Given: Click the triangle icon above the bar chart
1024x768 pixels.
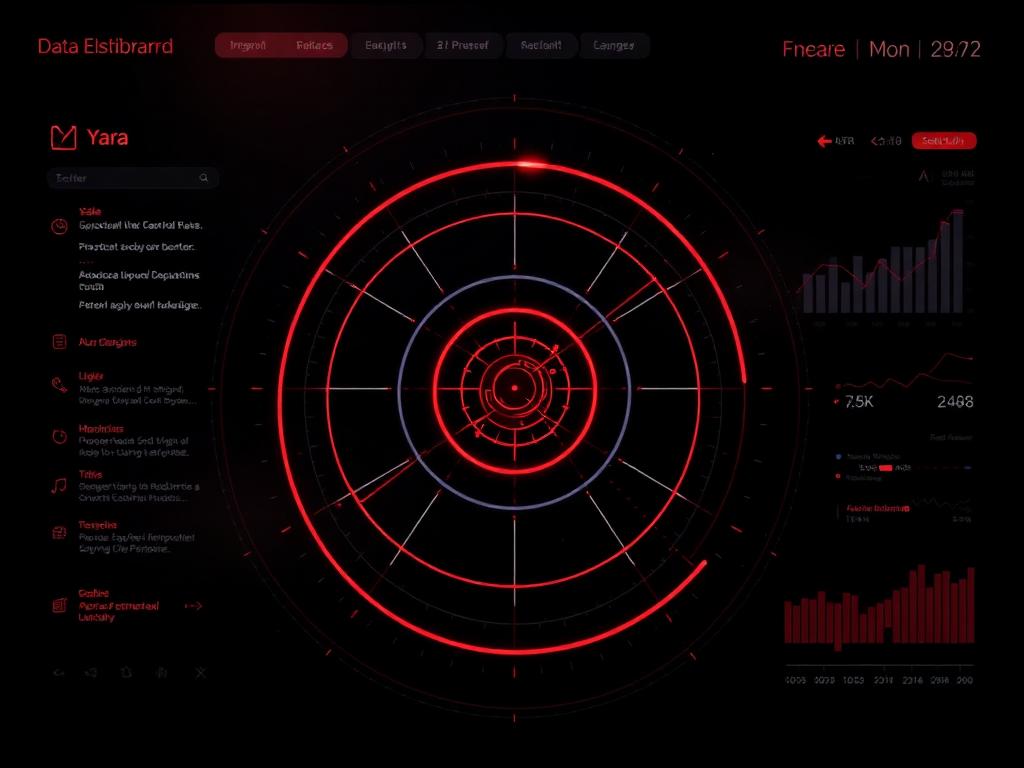Looking at the screenshot, I should pyautogui.click(x=923, y=176).
